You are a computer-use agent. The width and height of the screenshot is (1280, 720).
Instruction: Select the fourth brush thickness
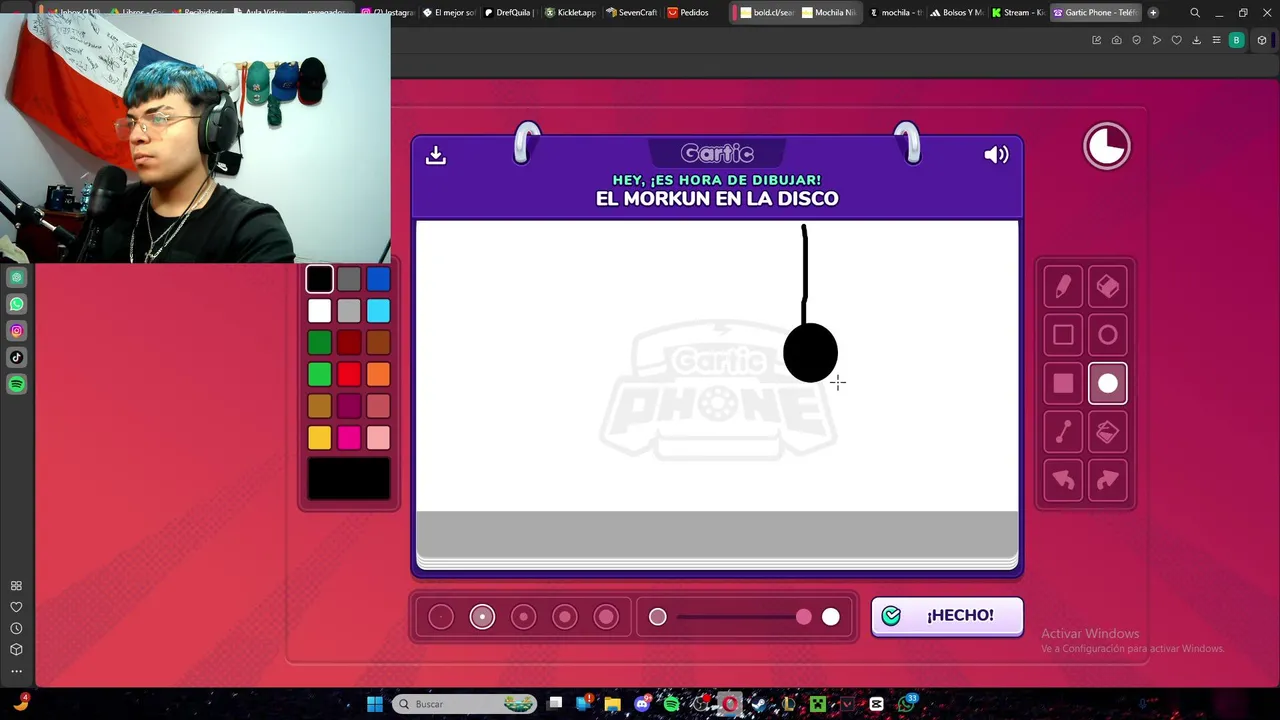565,617
